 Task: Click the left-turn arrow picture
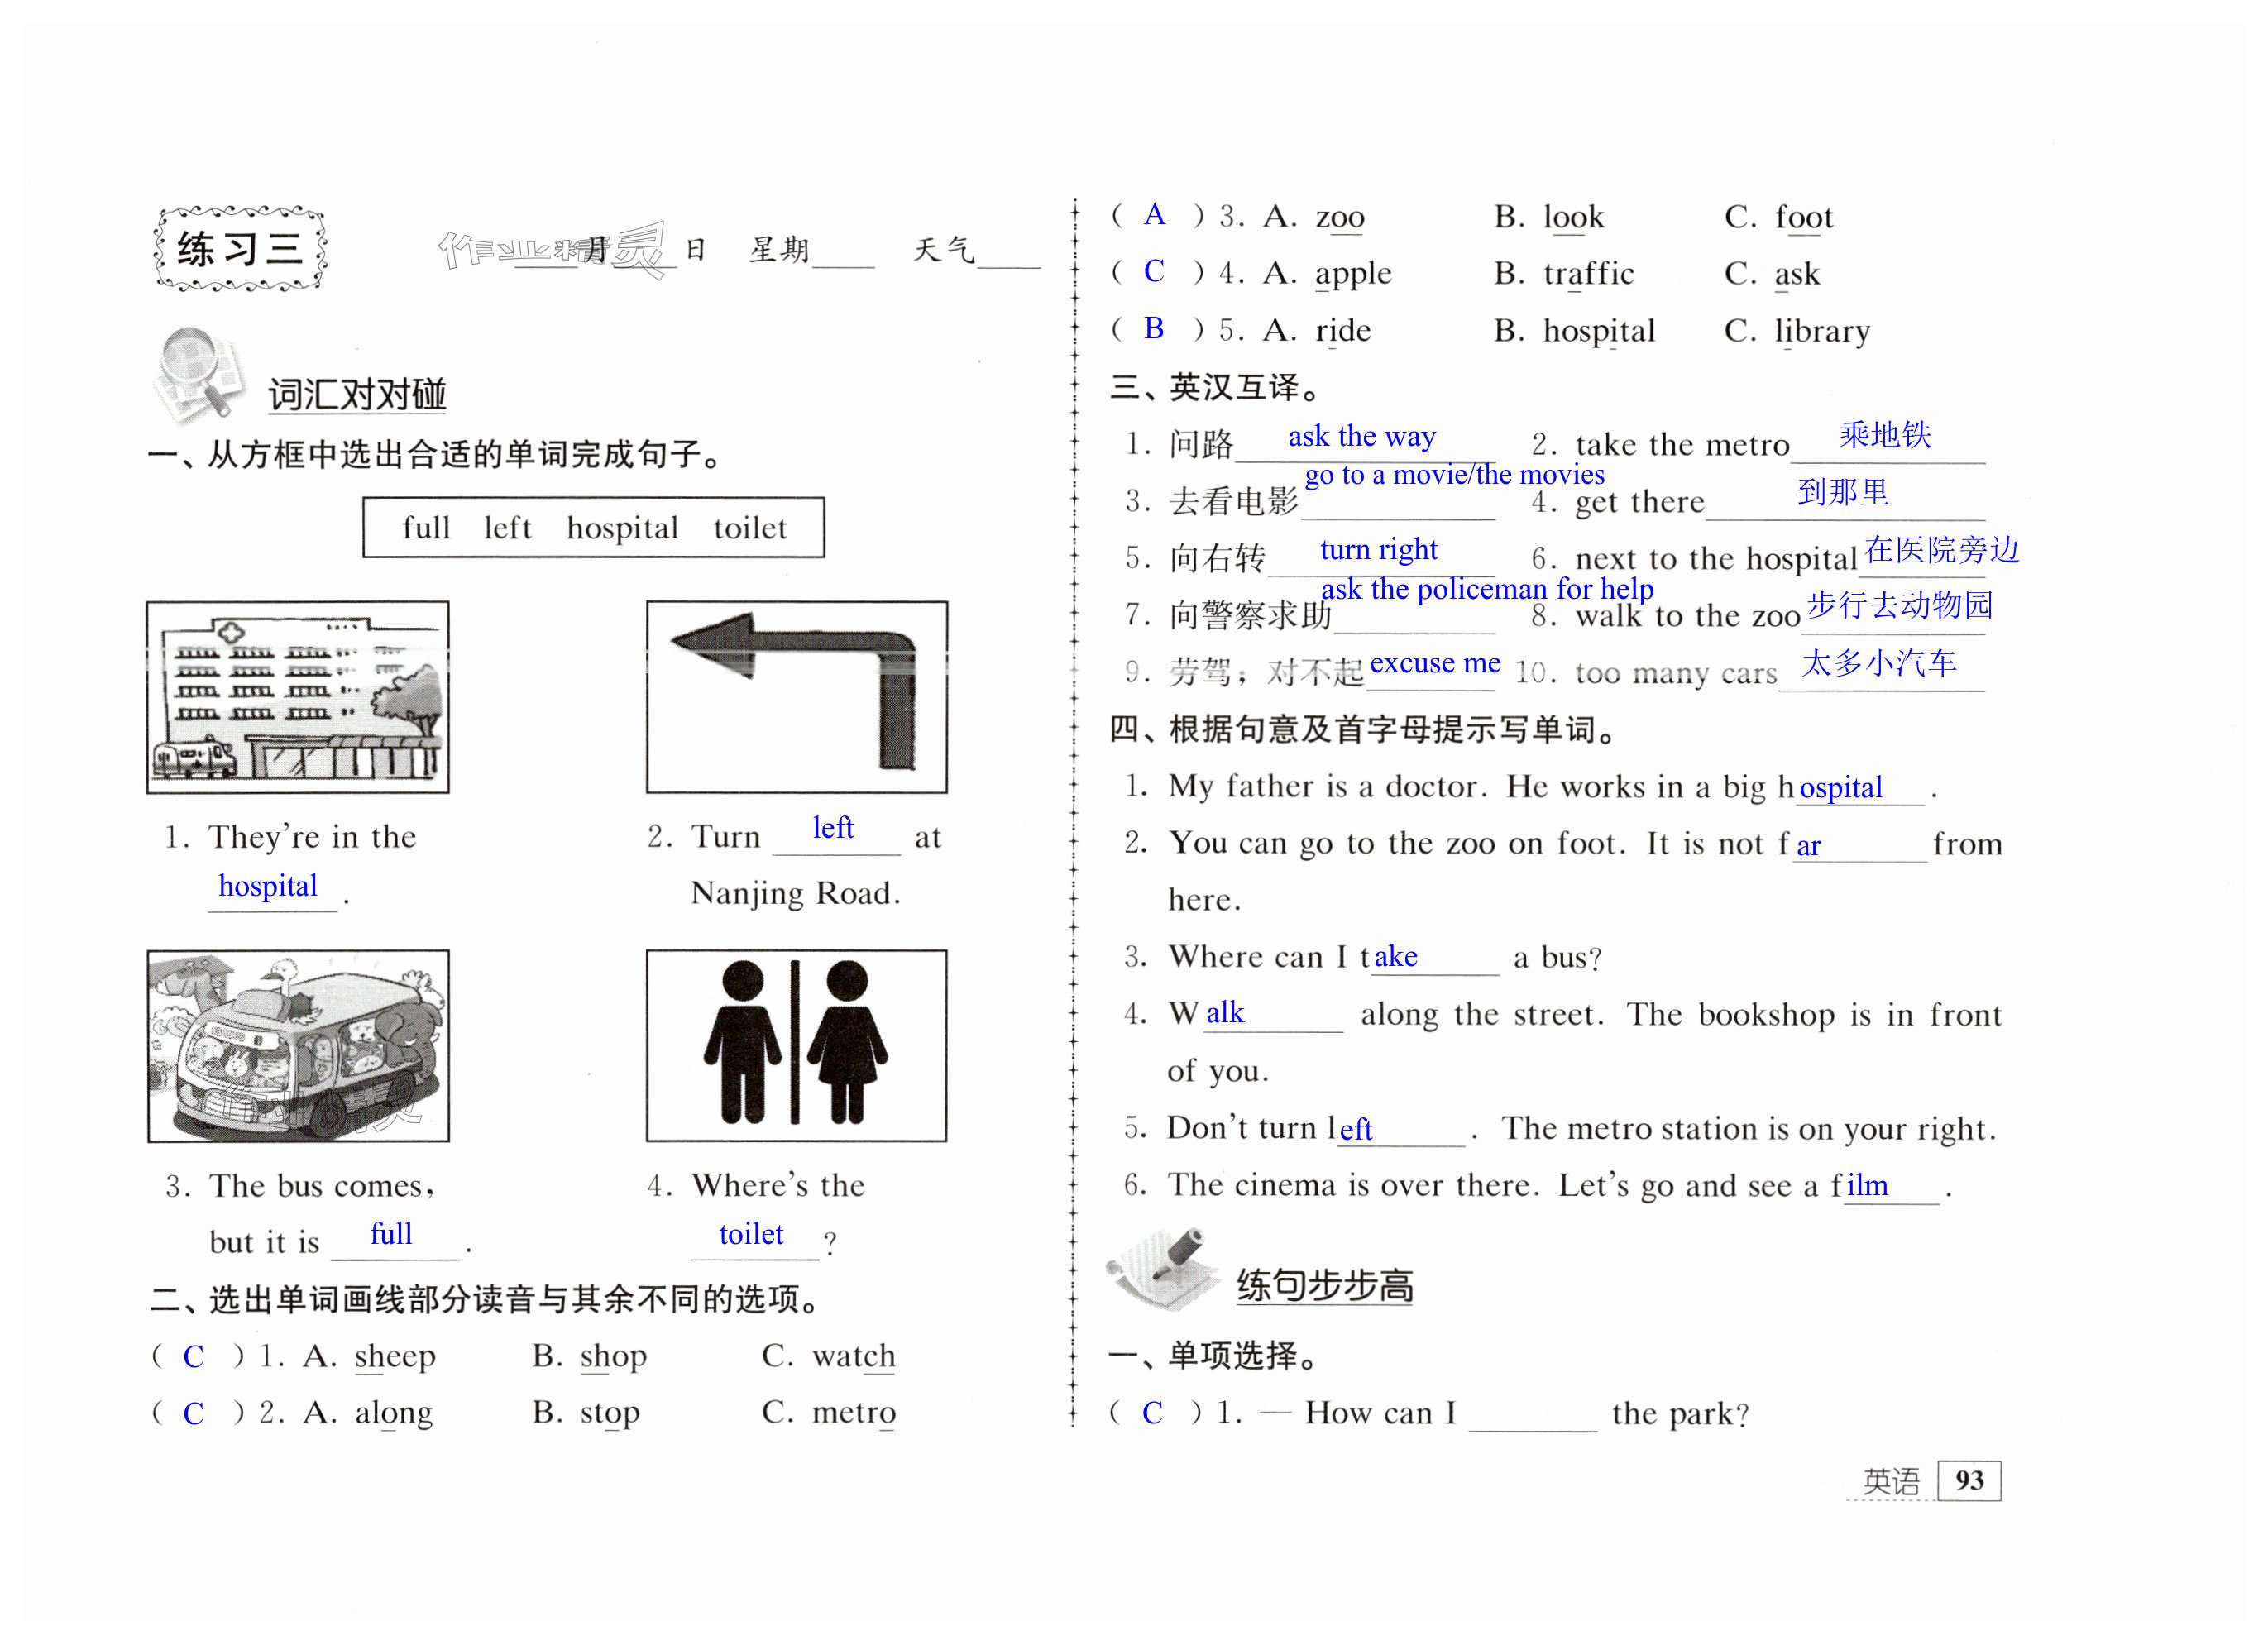click(796, 697)
